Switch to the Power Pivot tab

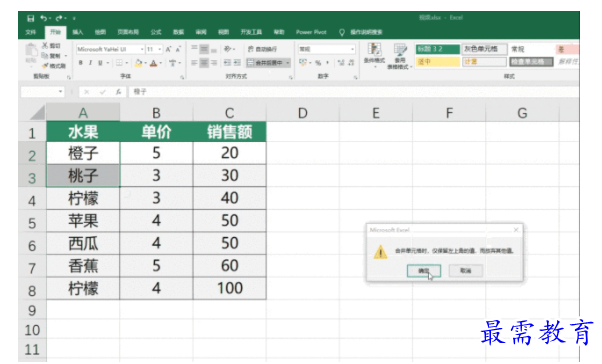pos(311,32)
